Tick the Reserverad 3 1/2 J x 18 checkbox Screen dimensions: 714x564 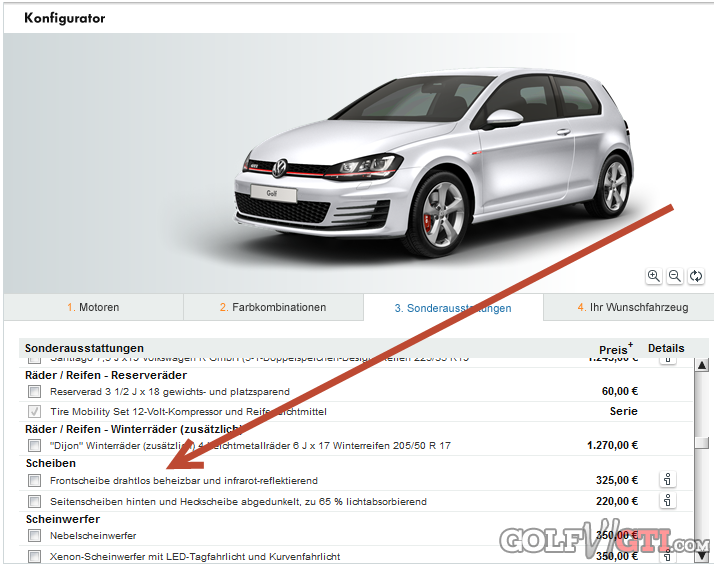coord(34,391)
